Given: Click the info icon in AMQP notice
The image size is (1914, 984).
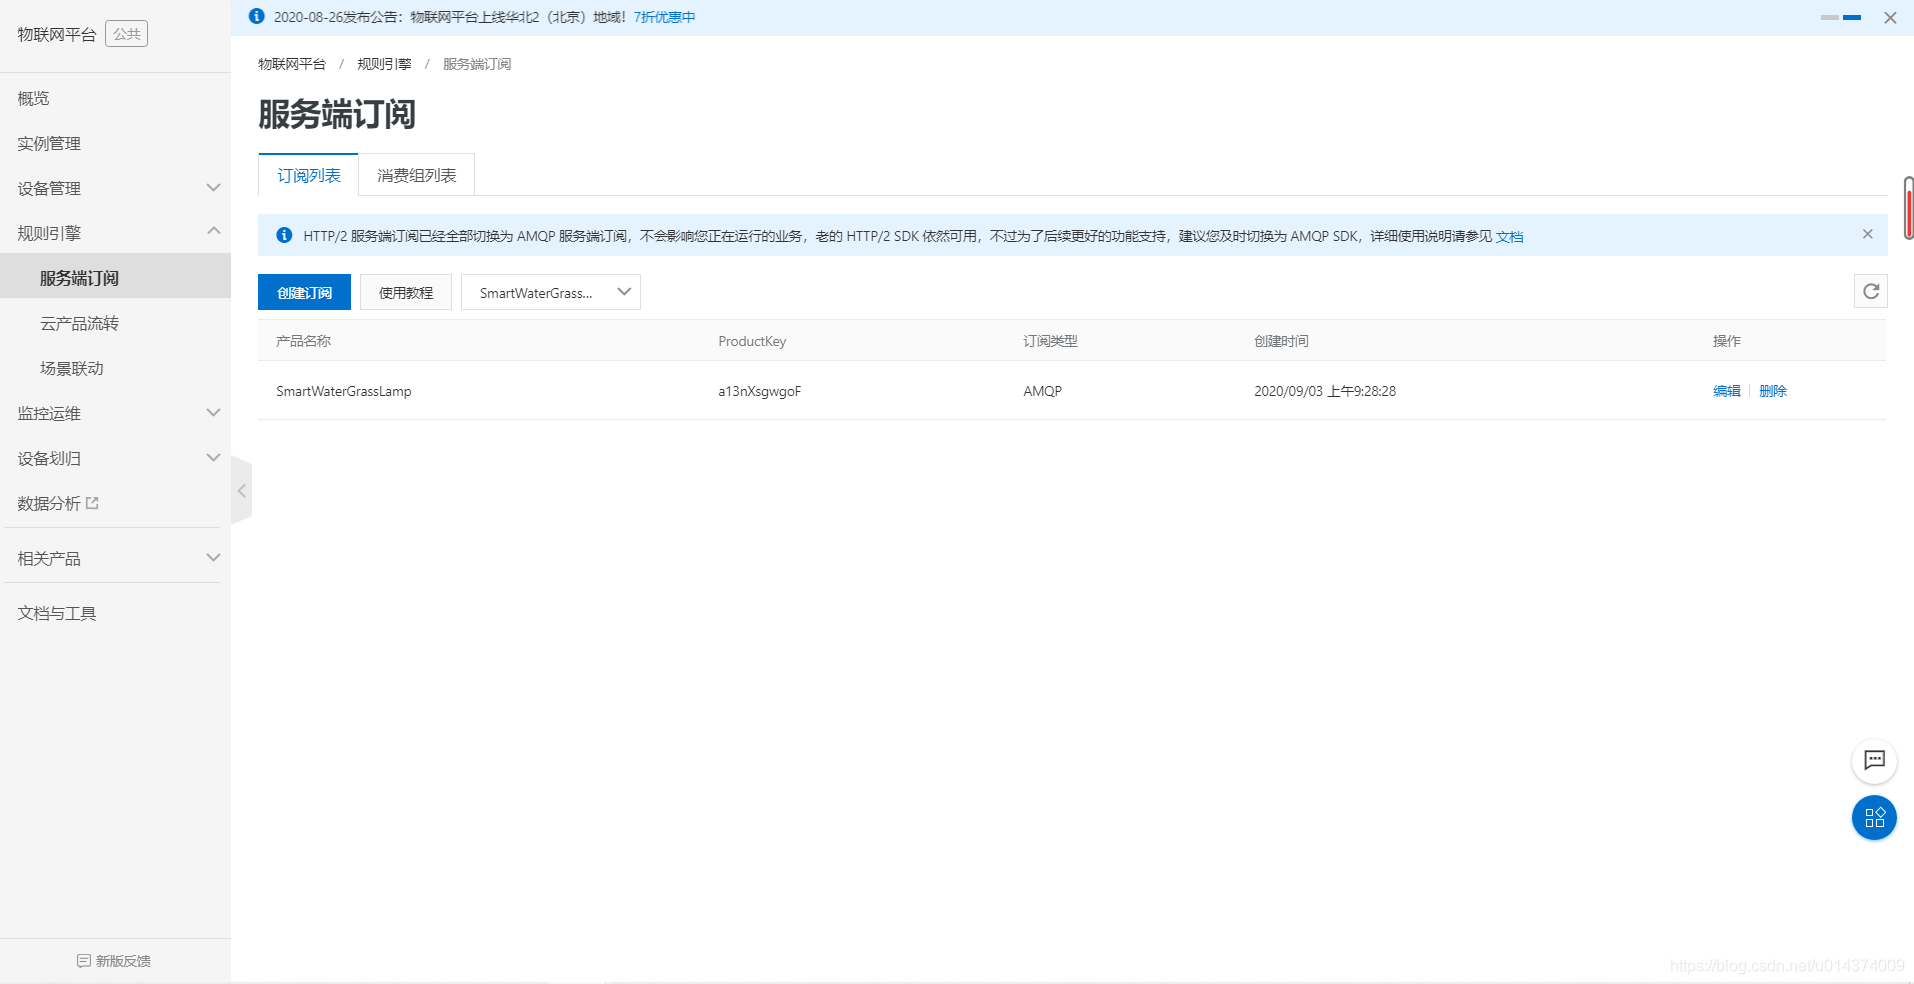Looking at the screenshot, I should [x=284, y=235].
